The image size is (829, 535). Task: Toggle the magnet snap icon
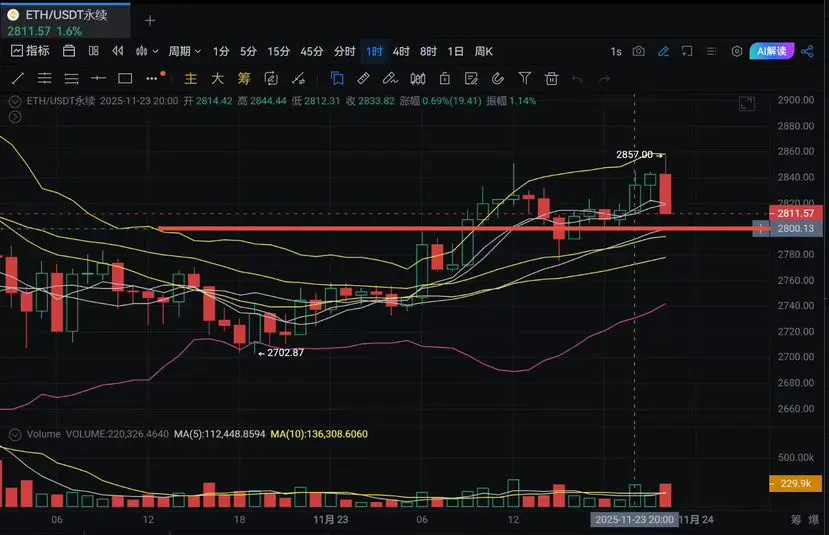click(498, 79)
